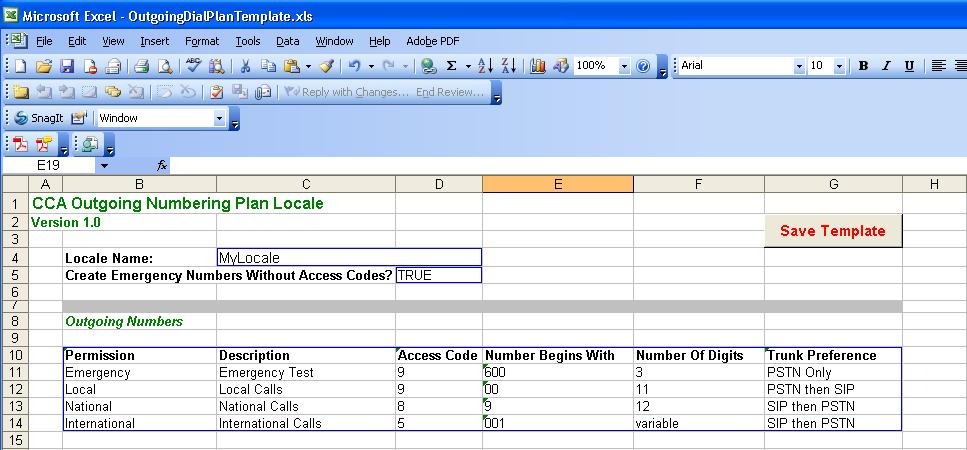Toggle Italic formatting
The height and width of the screenshot is (450, 967).
(x=886, y=66)
